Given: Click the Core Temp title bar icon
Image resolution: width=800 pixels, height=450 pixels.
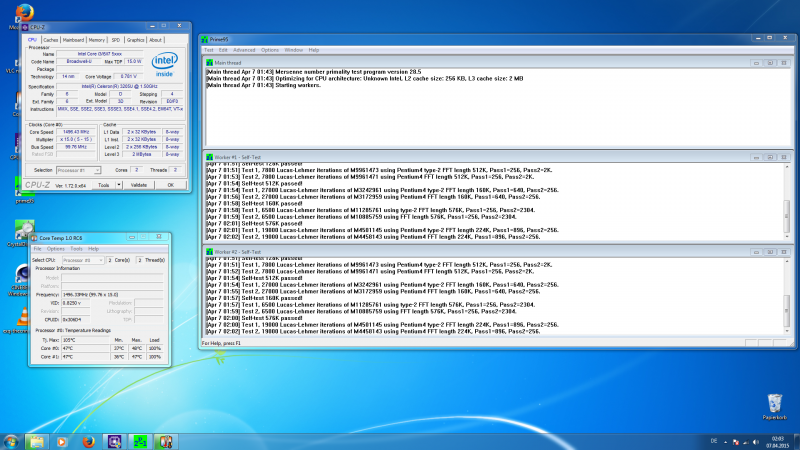Looking at the screenshot, I should [34, 238].
